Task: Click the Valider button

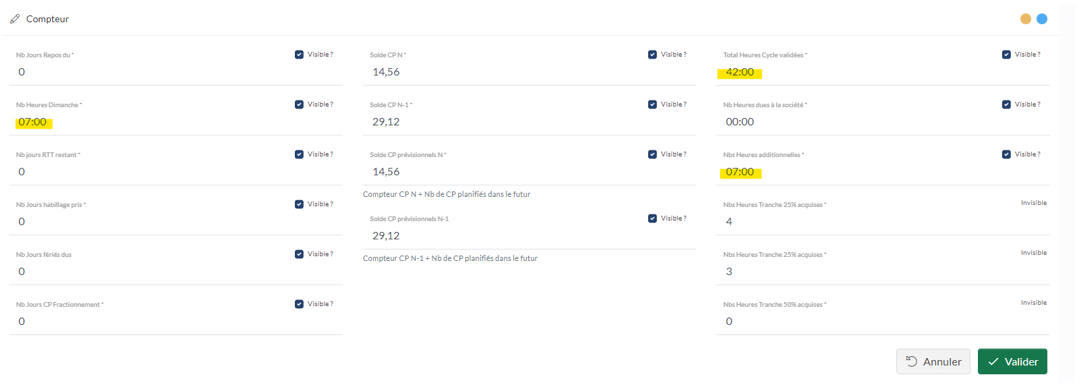Action: (x=1012, y=362)
